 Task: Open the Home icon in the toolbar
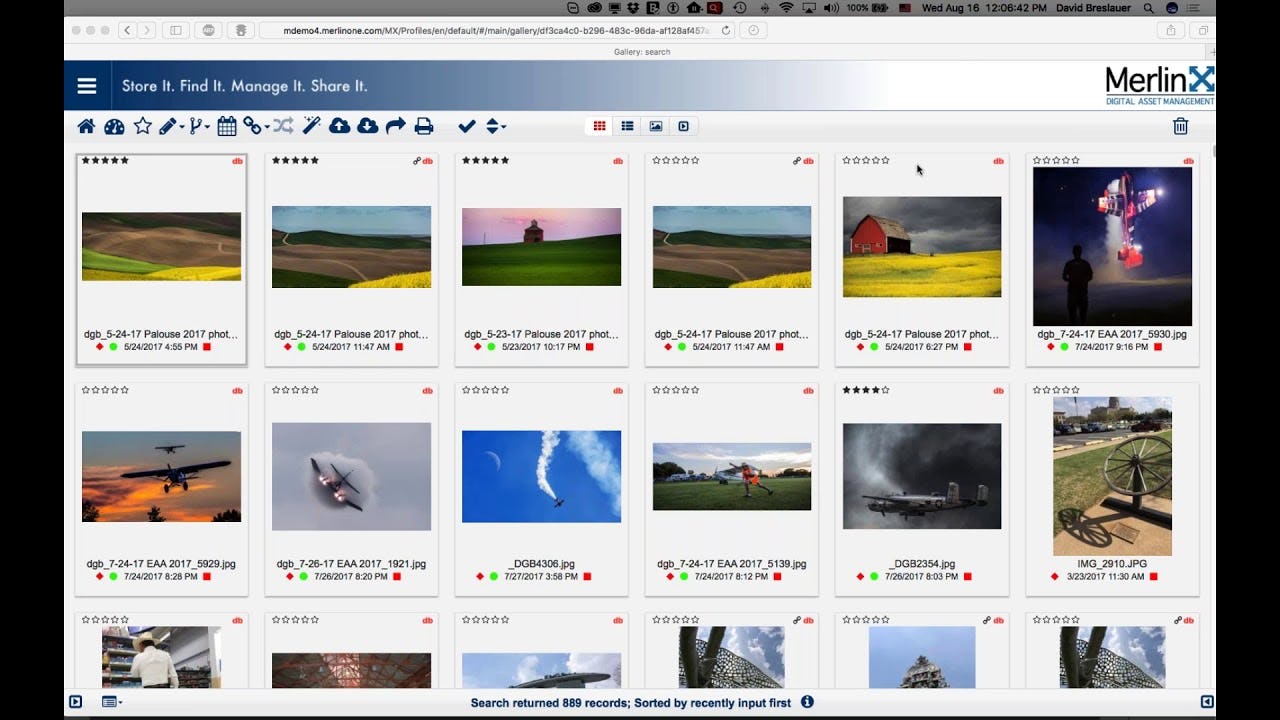pos(87,126)
